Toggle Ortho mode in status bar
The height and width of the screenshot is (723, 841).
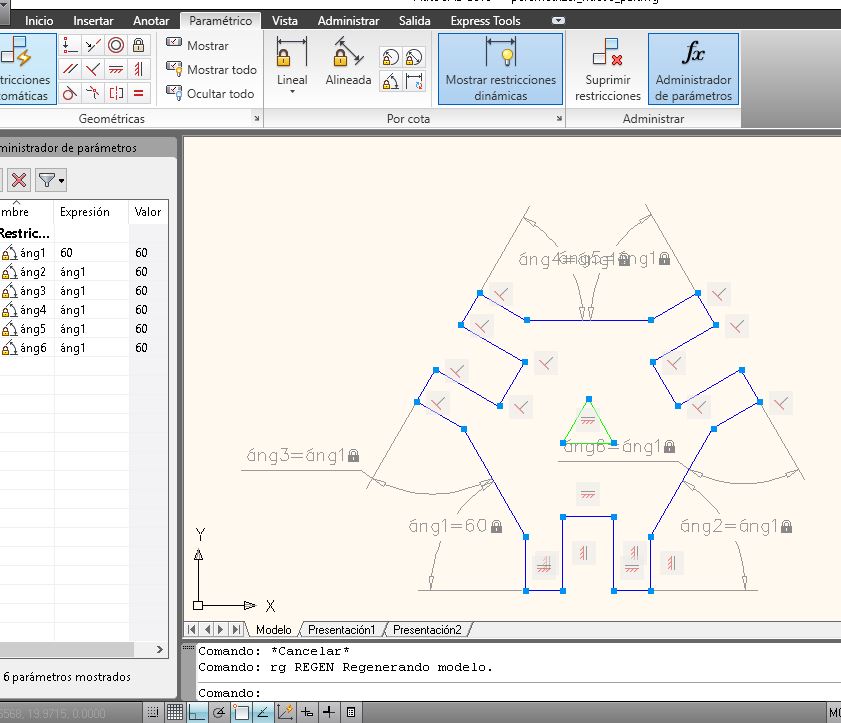(x=197, y=712)
